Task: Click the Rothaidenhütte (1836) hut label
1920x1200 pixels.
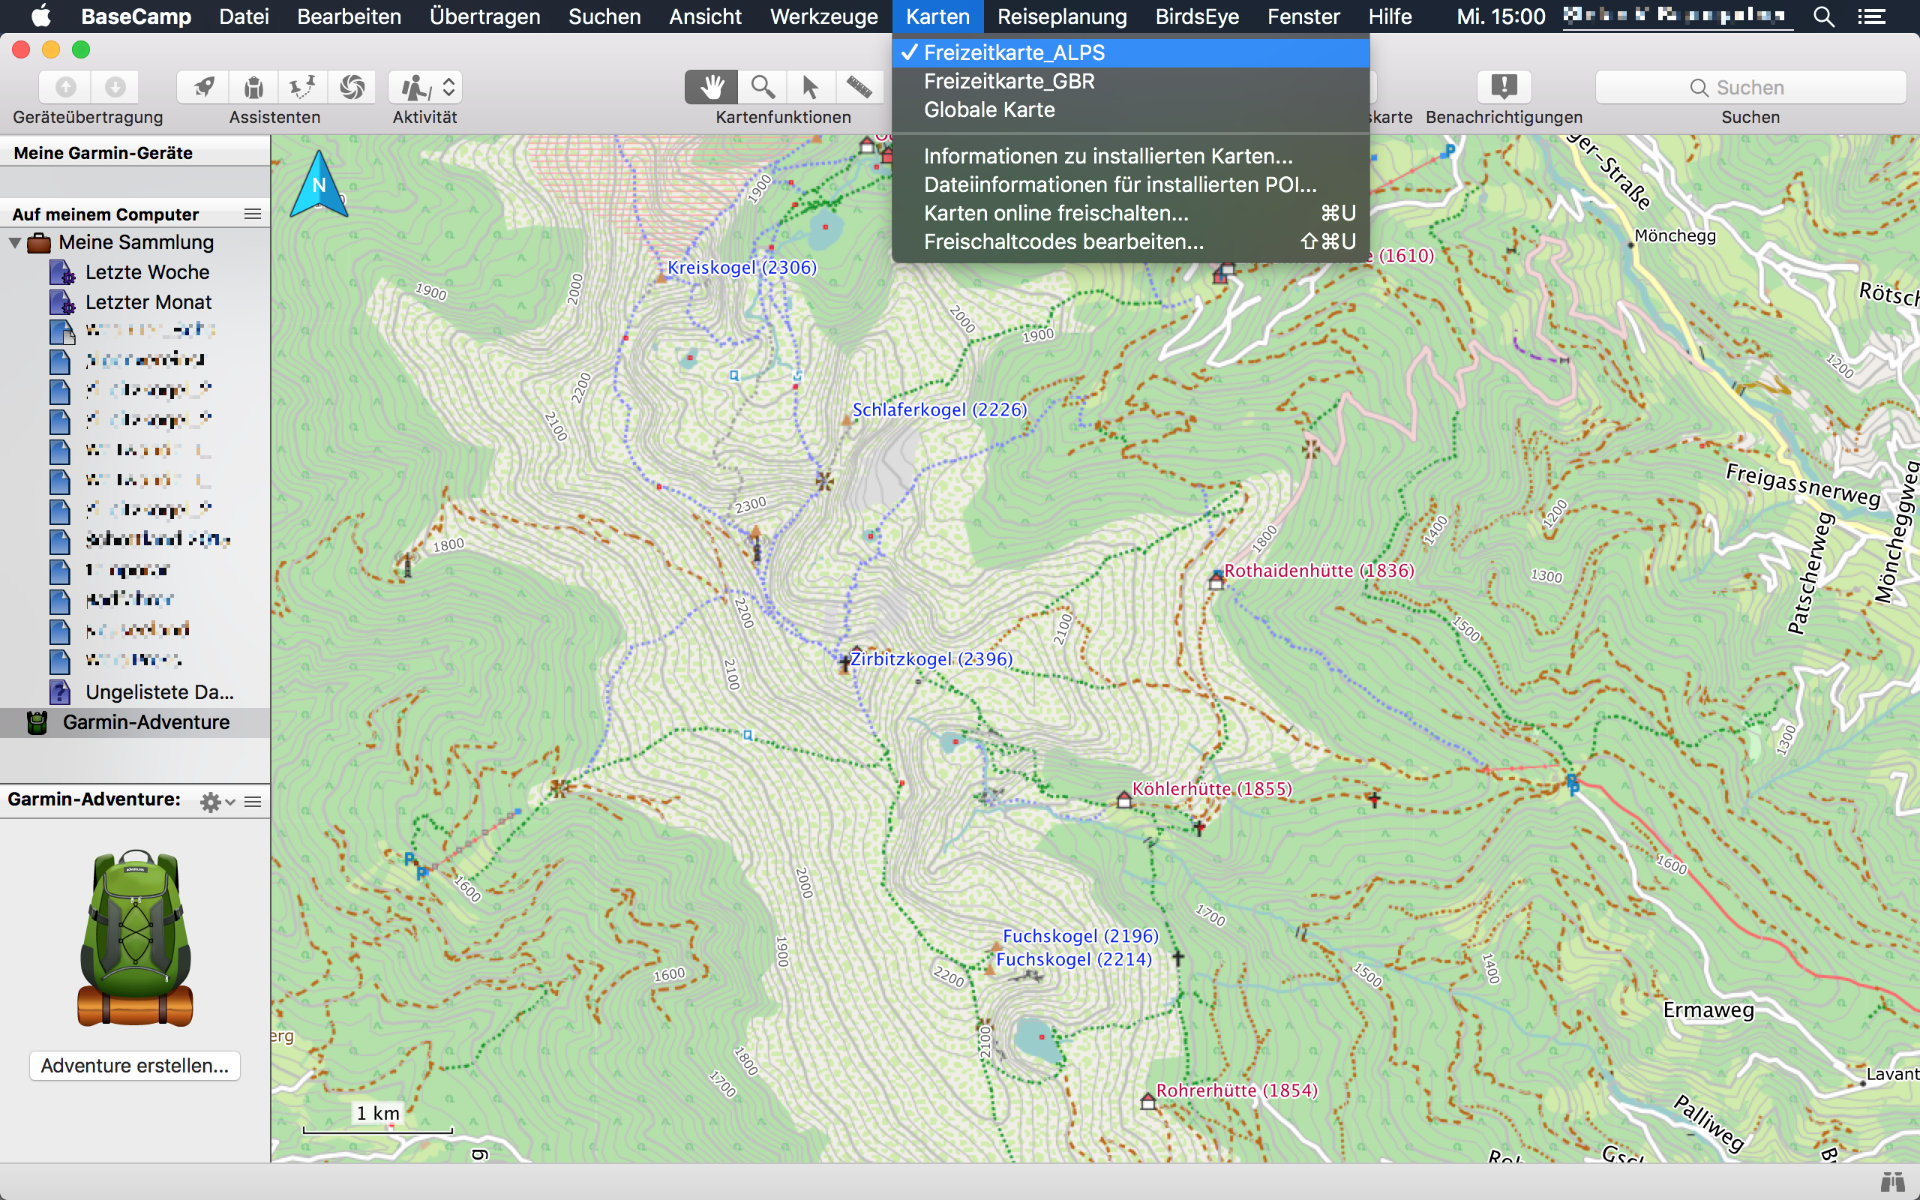Action: click(1319, 571)
